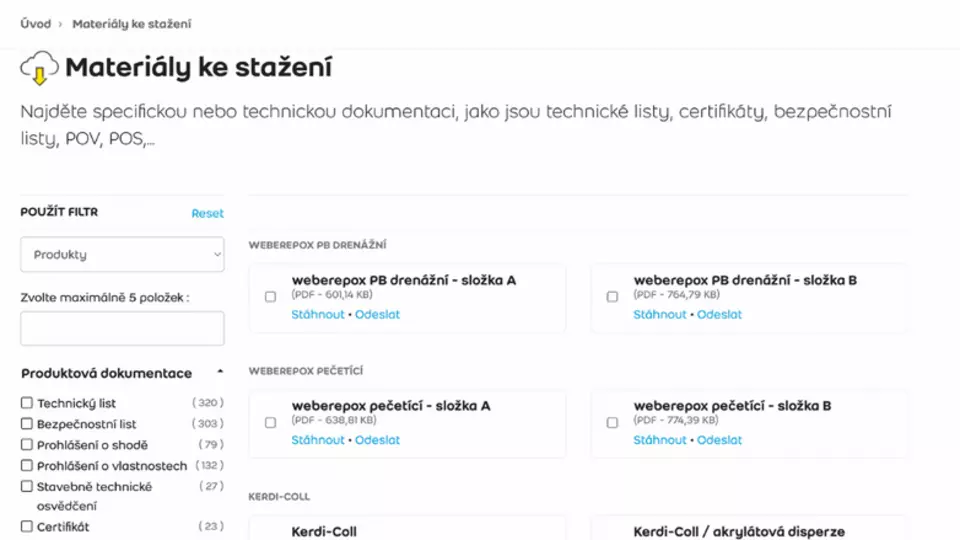Send weberepox PB drenážní složka A via Odeslat
The height and width of the screenshot is (540, 960).
[377, 314]
